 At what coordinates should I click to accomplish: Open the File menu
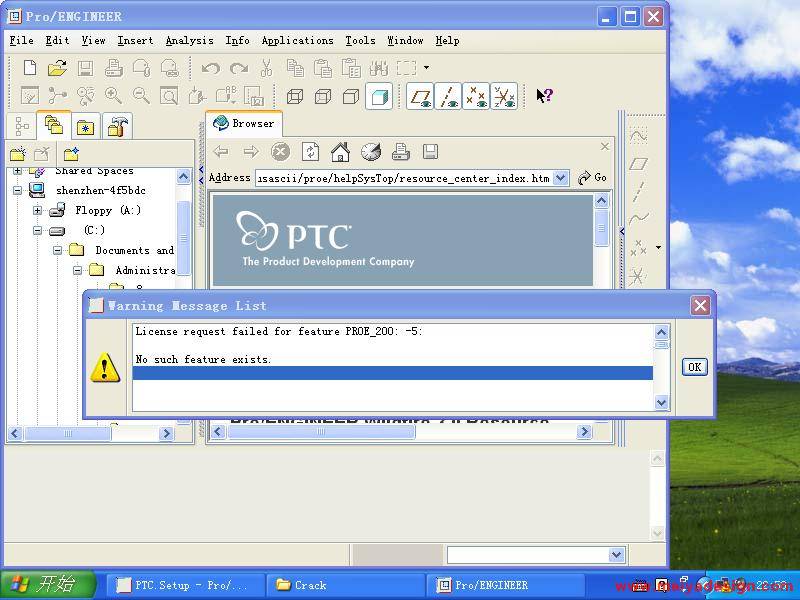(x=21, y=40)
